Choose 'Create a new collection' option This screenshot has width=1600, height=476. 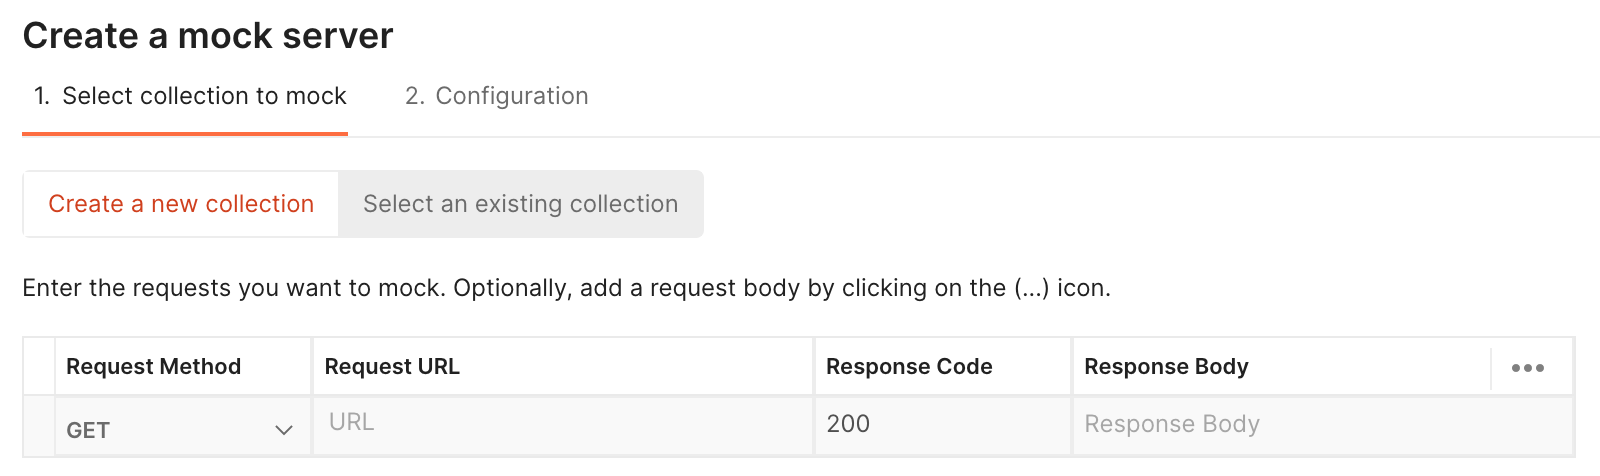point(181,204)
